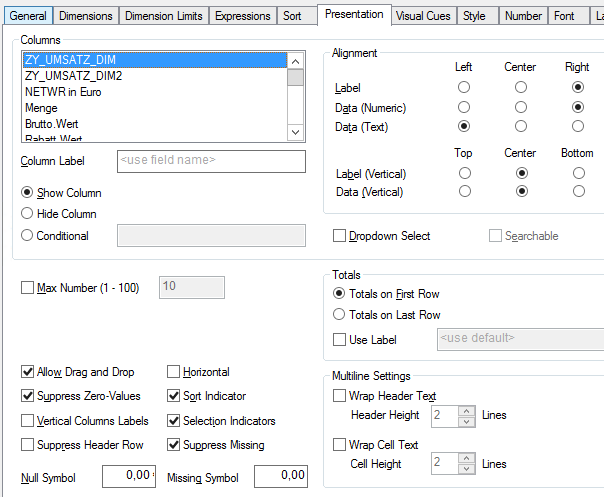604x497 pixels.
Task: Increase Header Height spinner value
Action: pos(467,410)
